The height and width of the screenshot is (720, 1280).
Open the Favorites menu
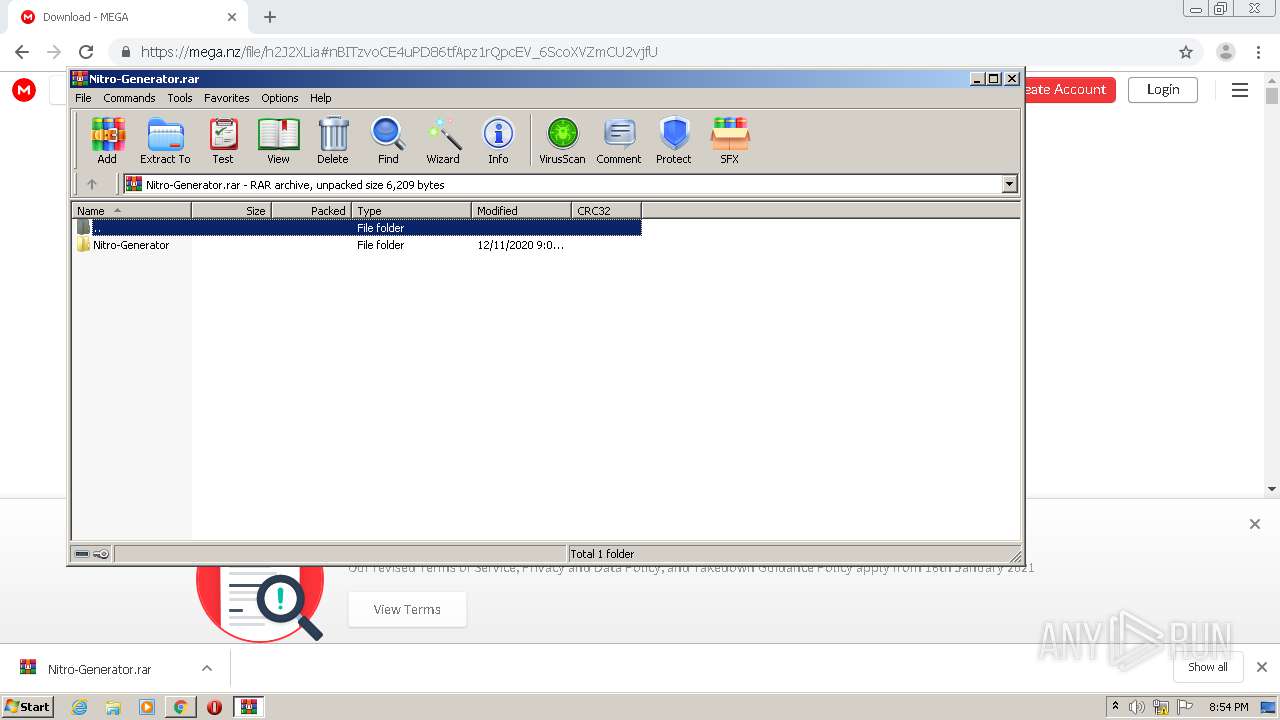(x=227, y=98)
